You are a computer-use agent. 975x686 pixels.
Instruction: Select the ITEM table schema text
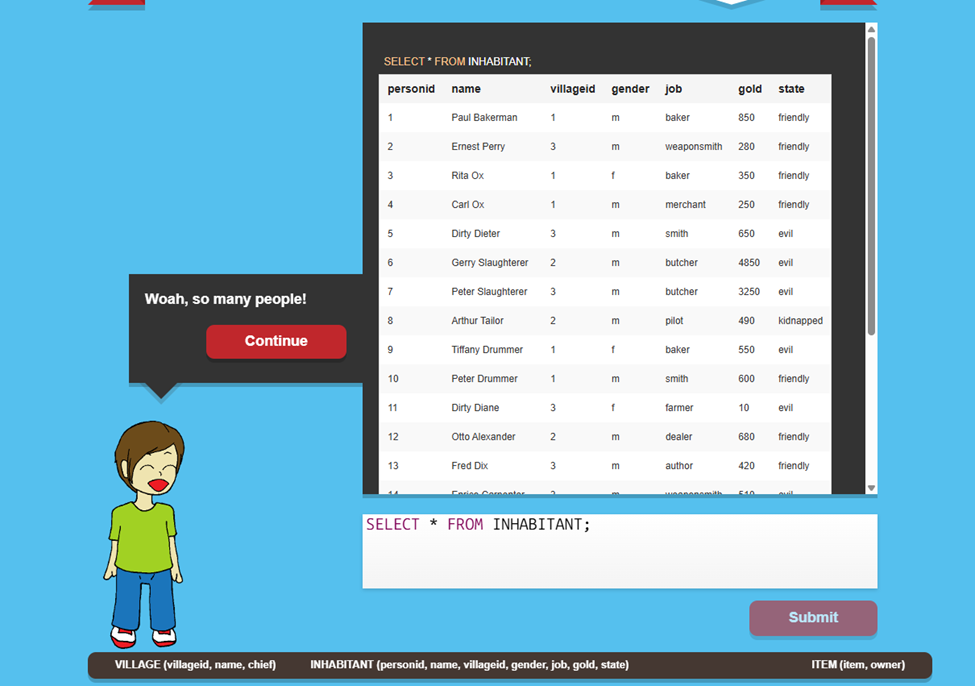pos(857,665)
